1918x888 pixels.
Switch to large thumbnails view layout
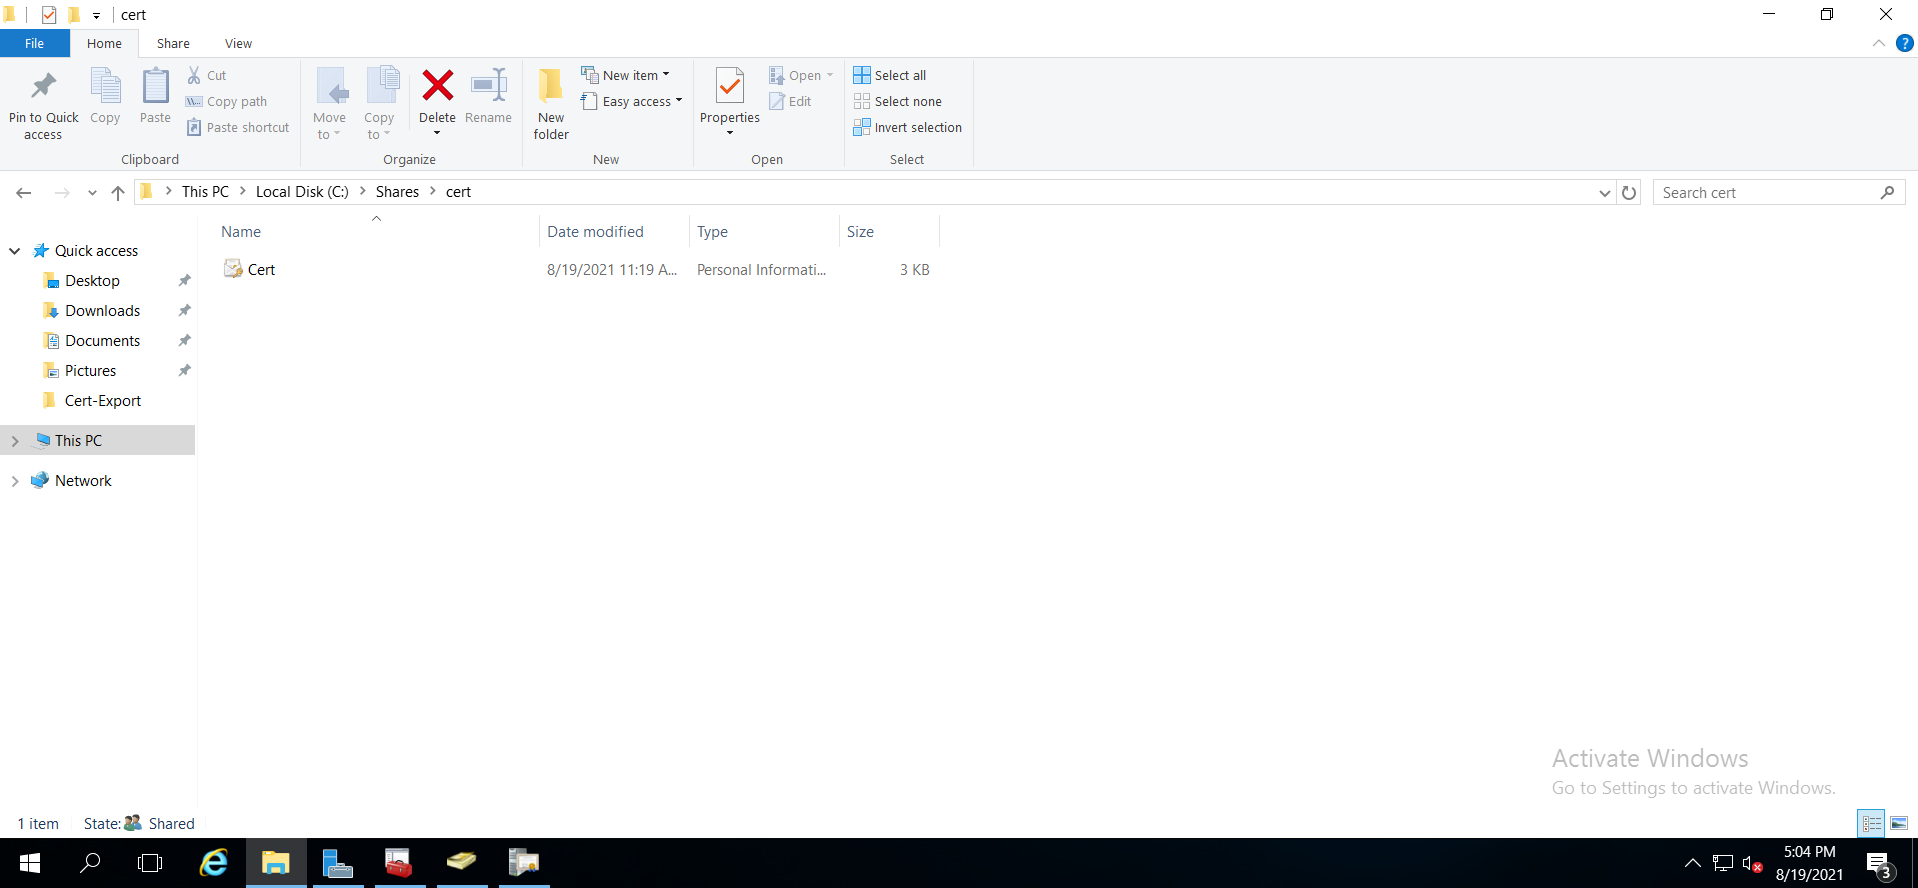click(1899, 823)
